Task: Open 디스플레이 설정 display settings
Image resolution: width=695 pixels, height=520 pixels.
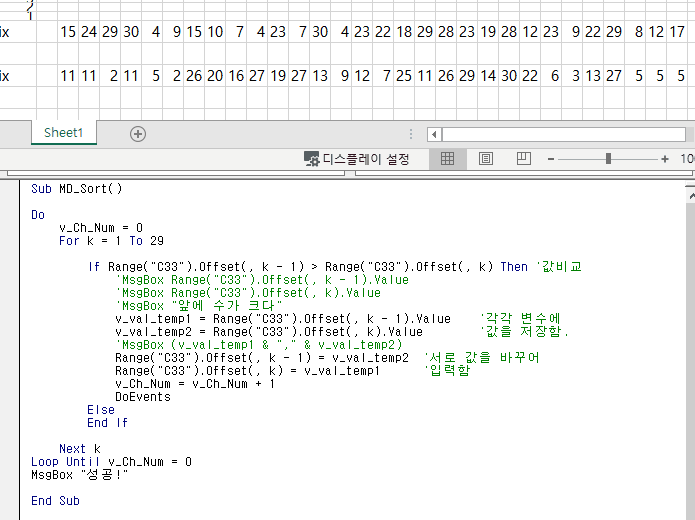Action: click(x=356, y=159)
